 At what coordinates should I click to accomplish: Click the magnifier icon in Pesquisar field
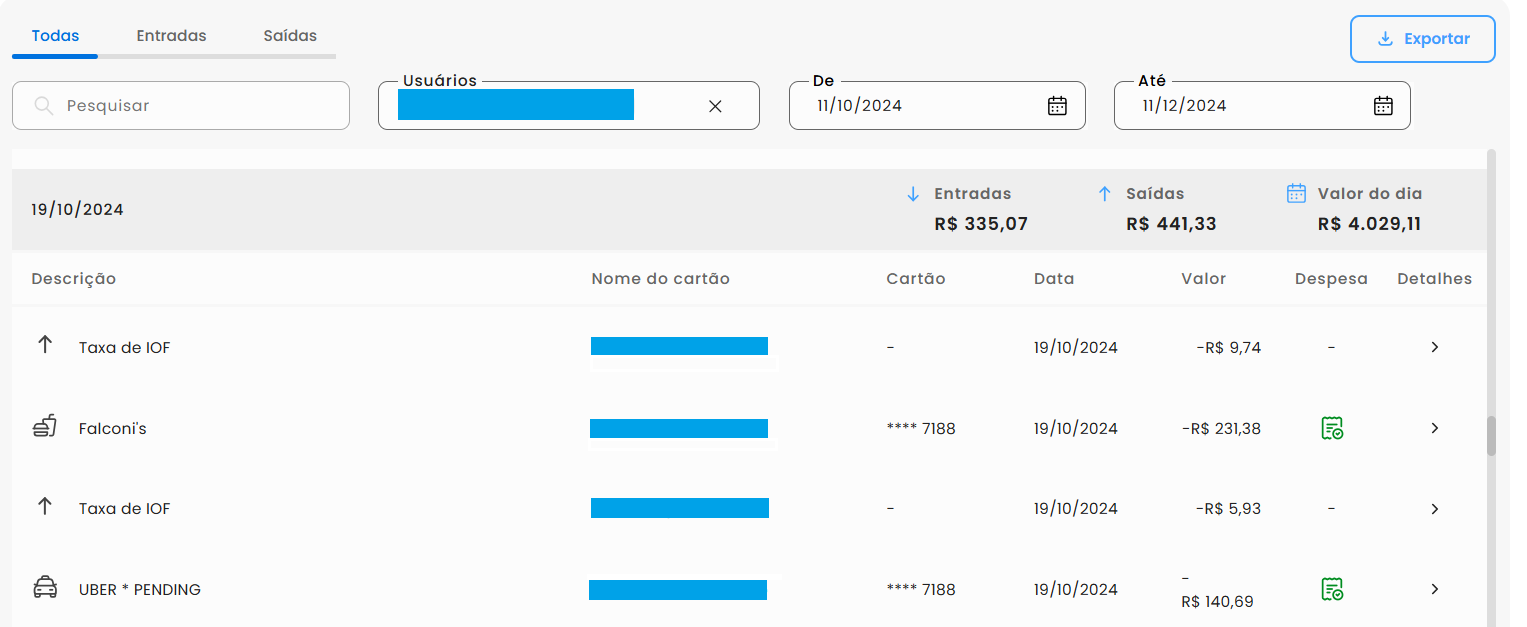pos(43,106)
